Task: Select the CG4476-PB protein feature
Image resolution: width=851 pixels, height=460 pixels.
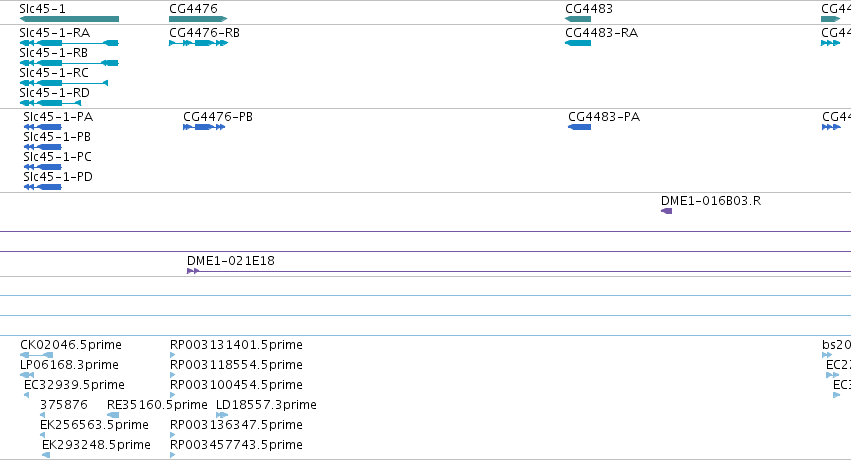Action: click(204, 127)
